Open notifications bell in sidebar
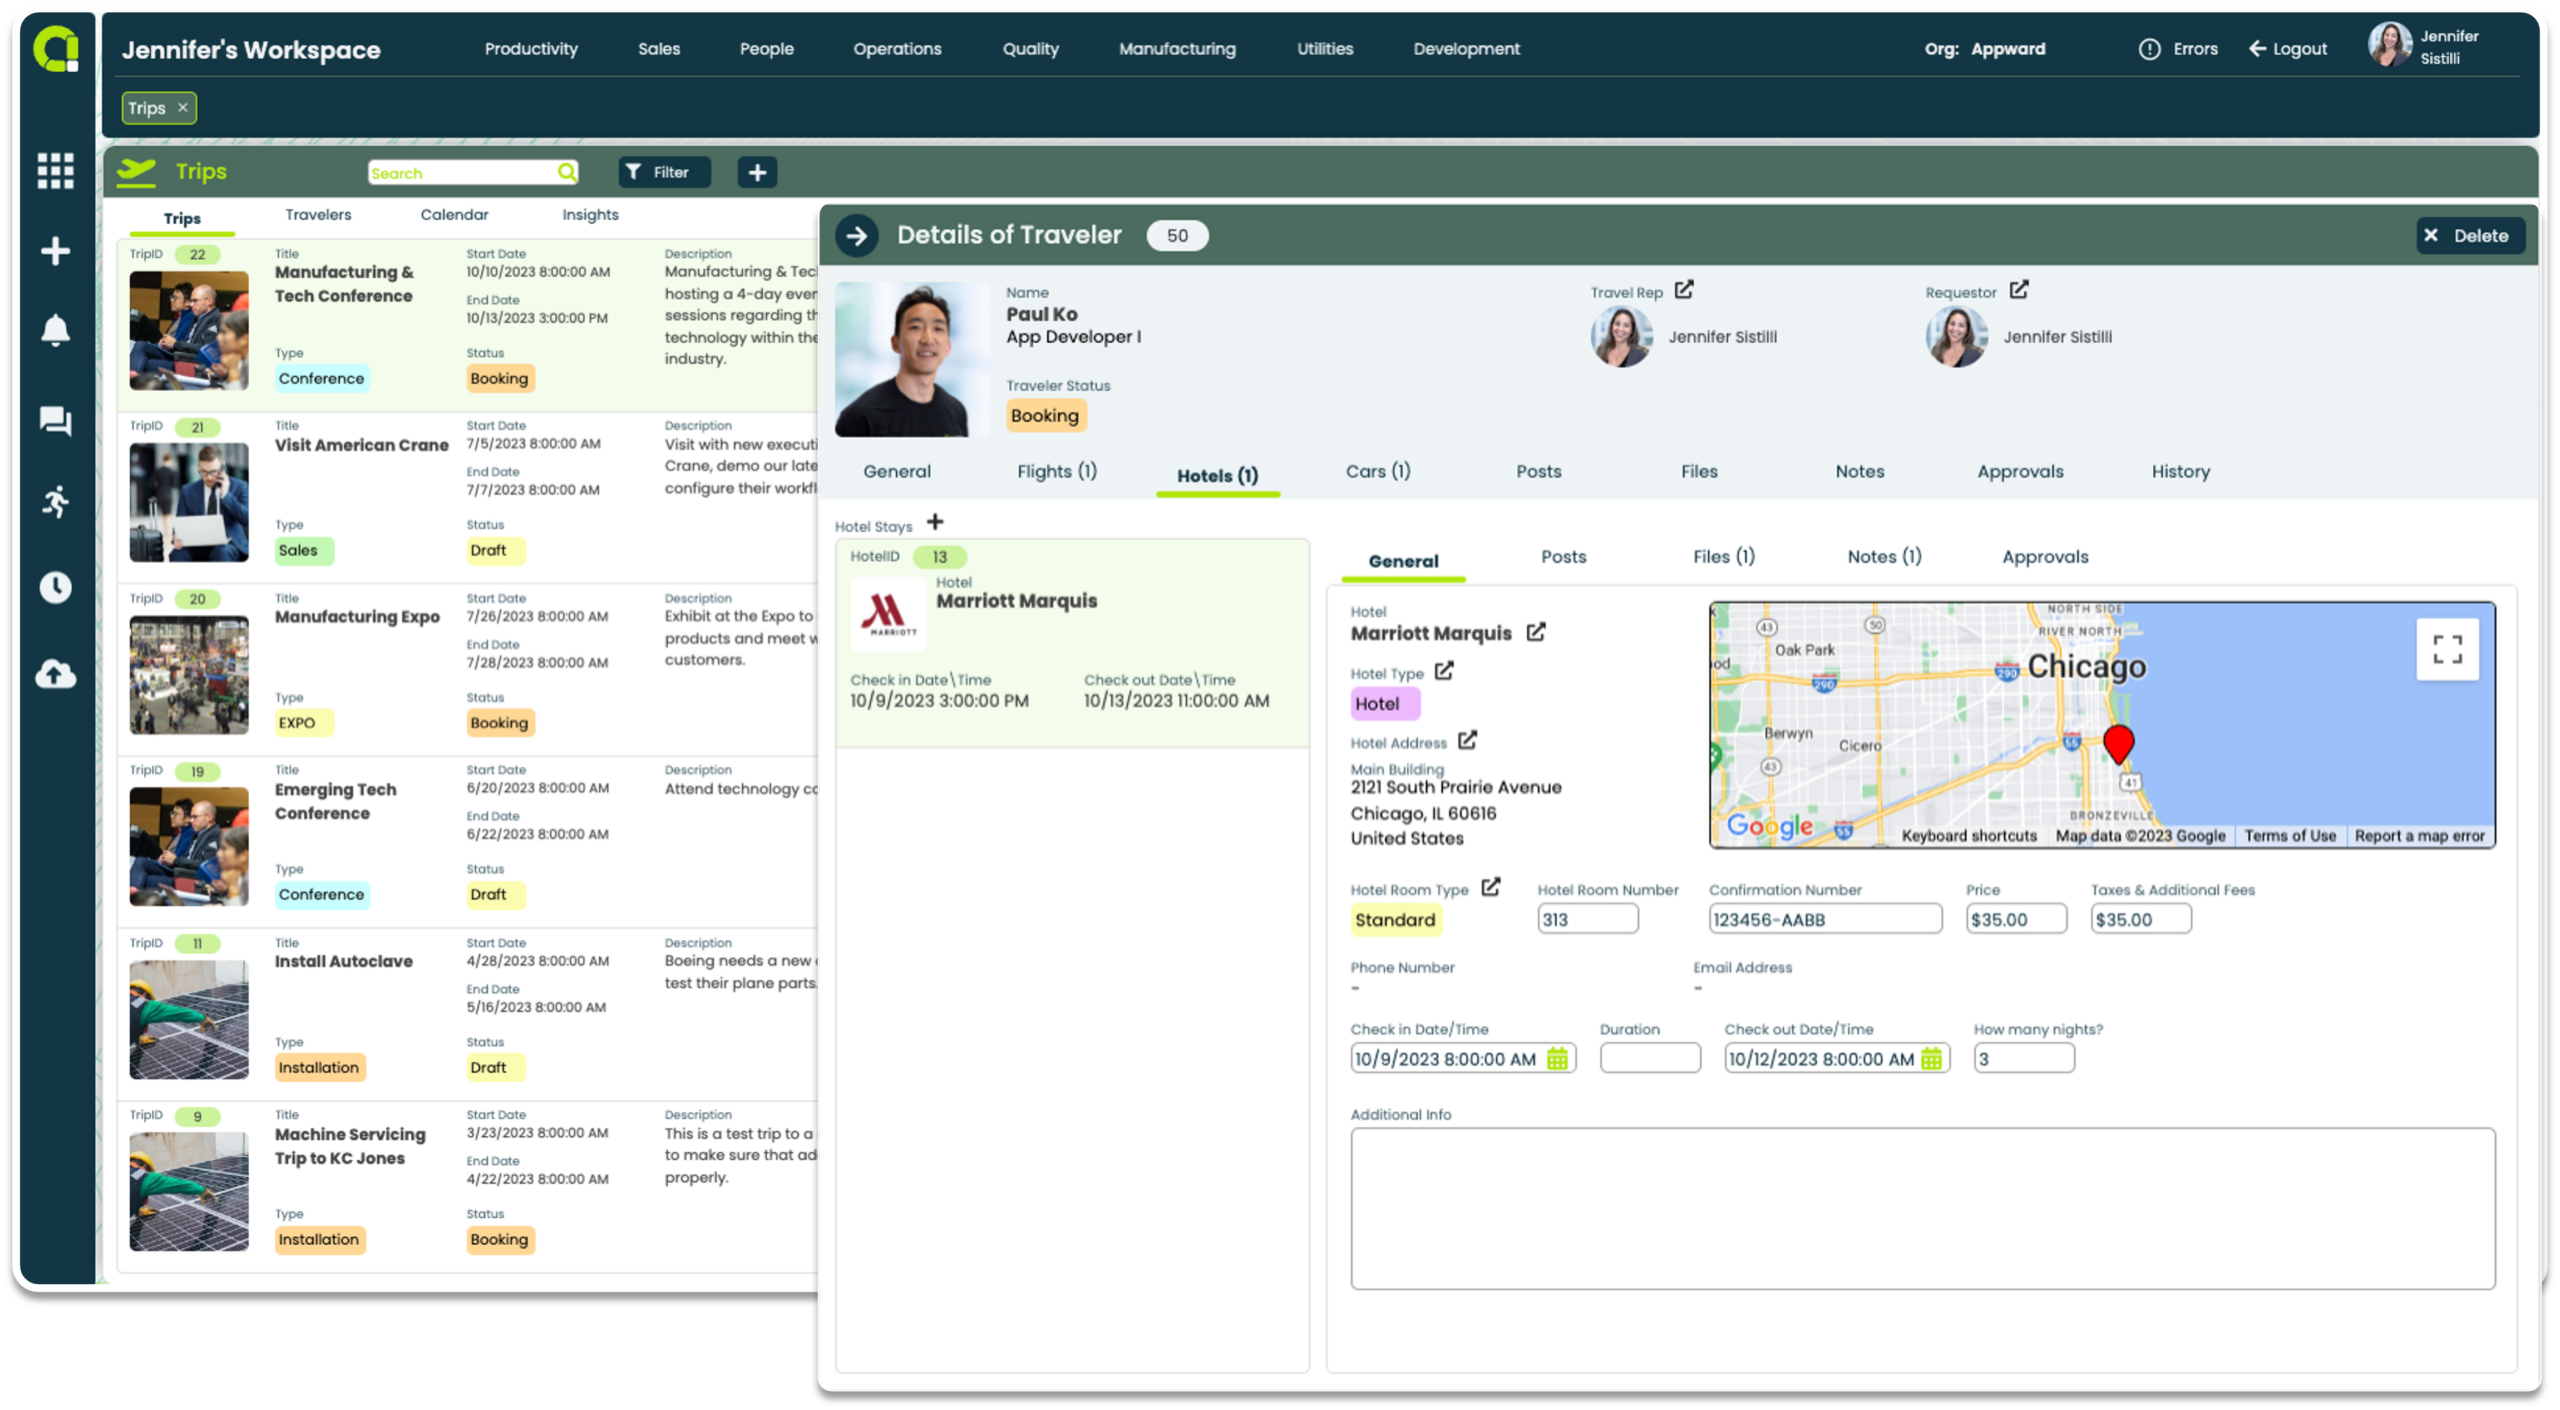The image size is (2560, 1410). (x=55, y=330)
